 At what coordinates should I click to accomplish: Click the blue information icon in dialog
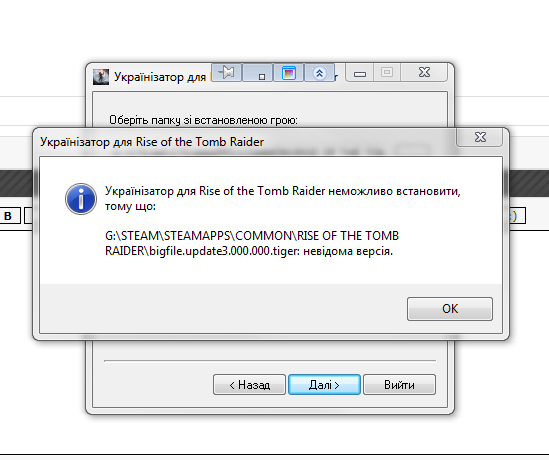click(x=81, y=199)
